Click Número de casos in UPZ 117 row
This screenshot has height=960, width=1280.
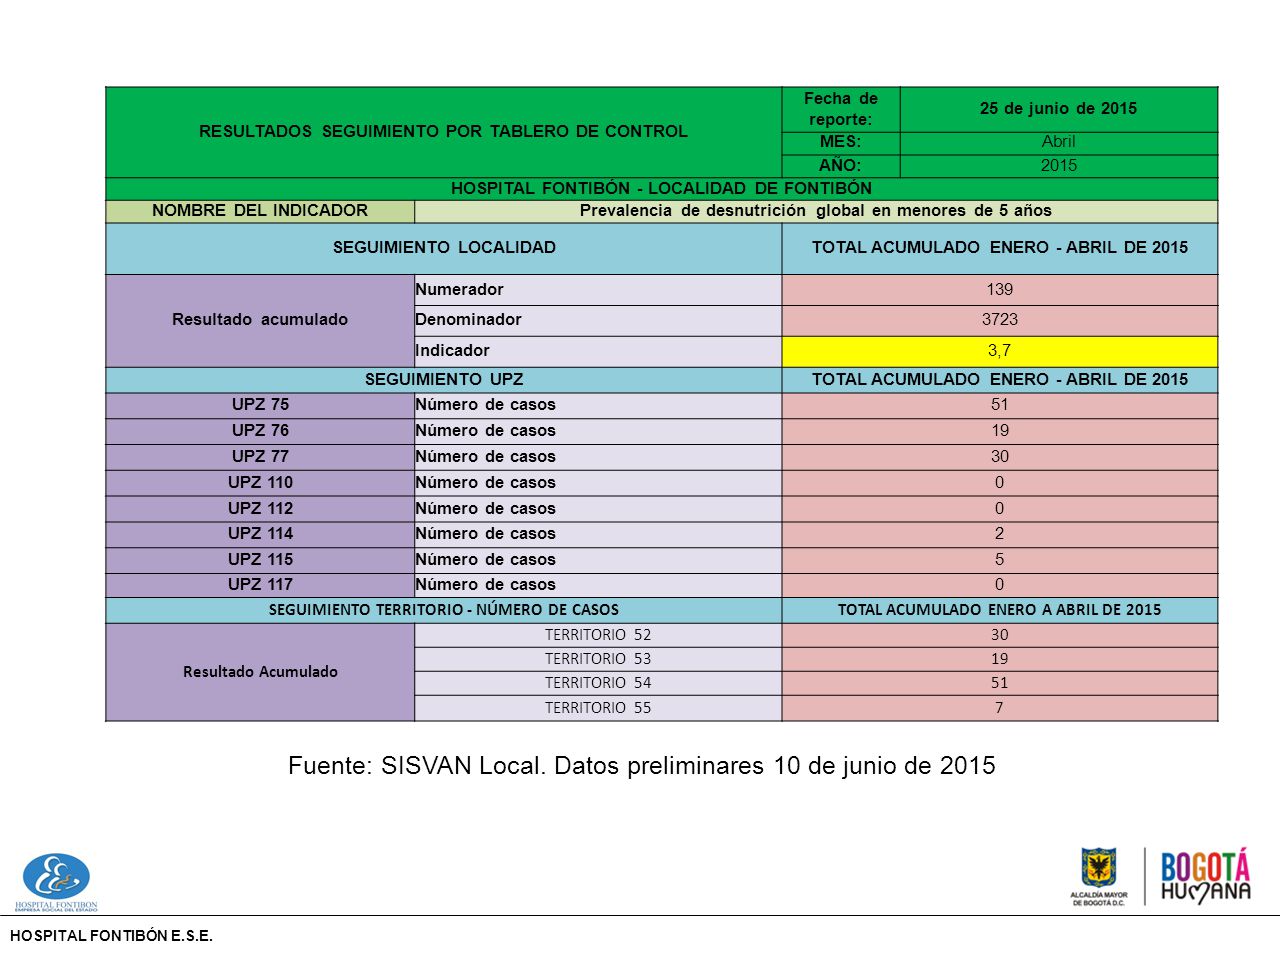[598, 585]
